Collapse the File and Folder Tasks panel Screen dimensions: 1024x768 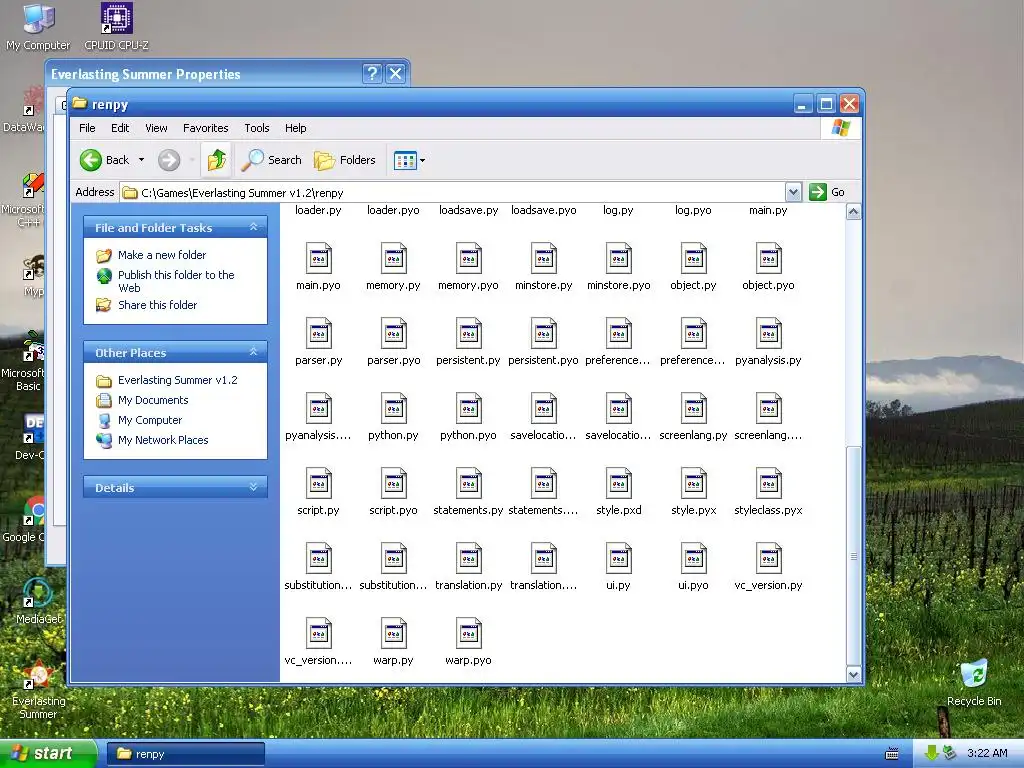(x=253, y=227)
